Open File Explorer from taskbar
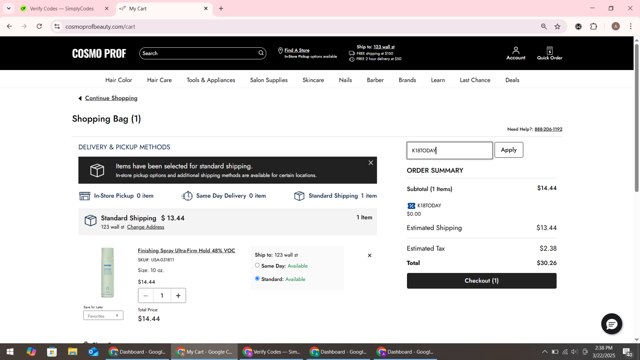Viewport: 640px width, 360px height. (73, 352)
